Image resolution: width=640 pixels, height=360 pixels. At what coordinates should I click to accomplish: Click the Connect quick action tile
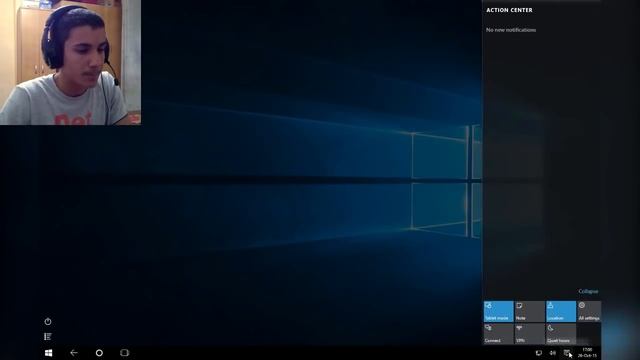[x=498, y=333]
